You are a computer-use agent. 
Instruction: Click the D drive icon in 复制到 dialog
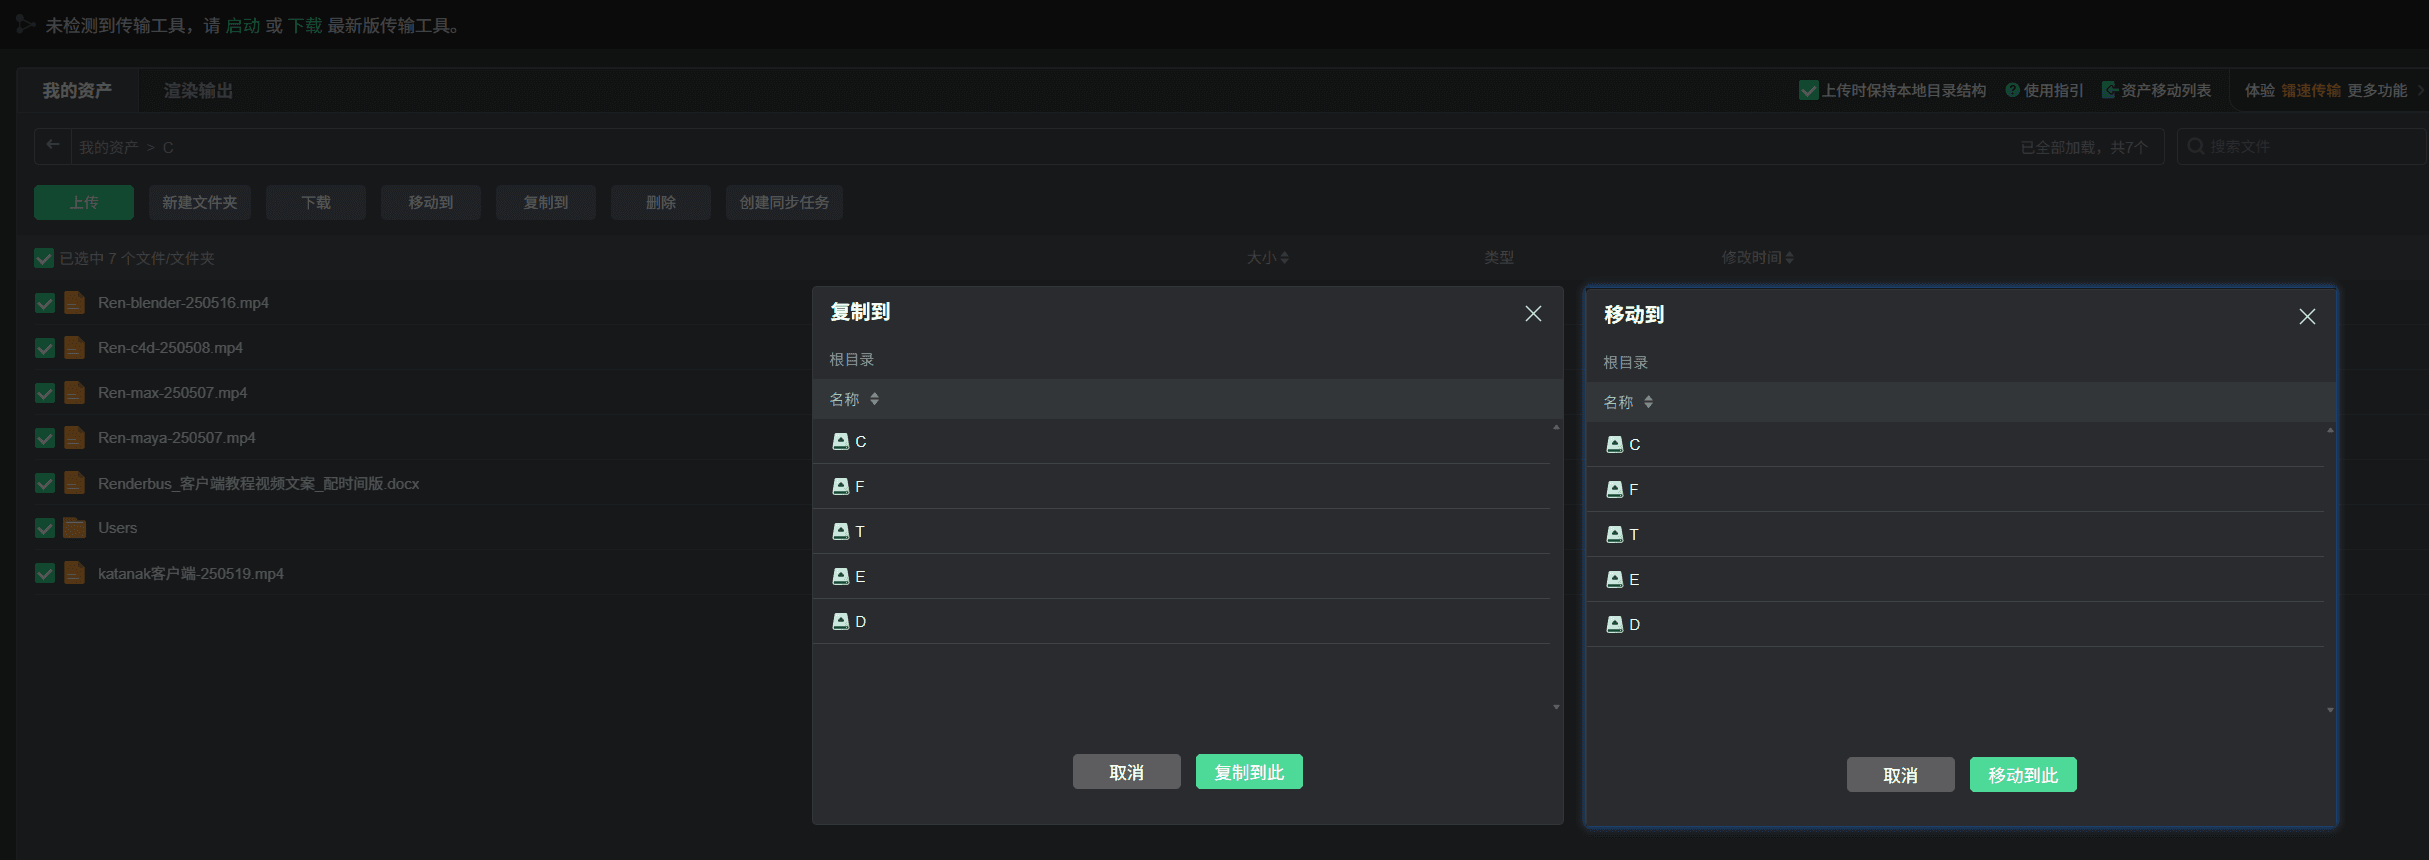coord(841,621)
